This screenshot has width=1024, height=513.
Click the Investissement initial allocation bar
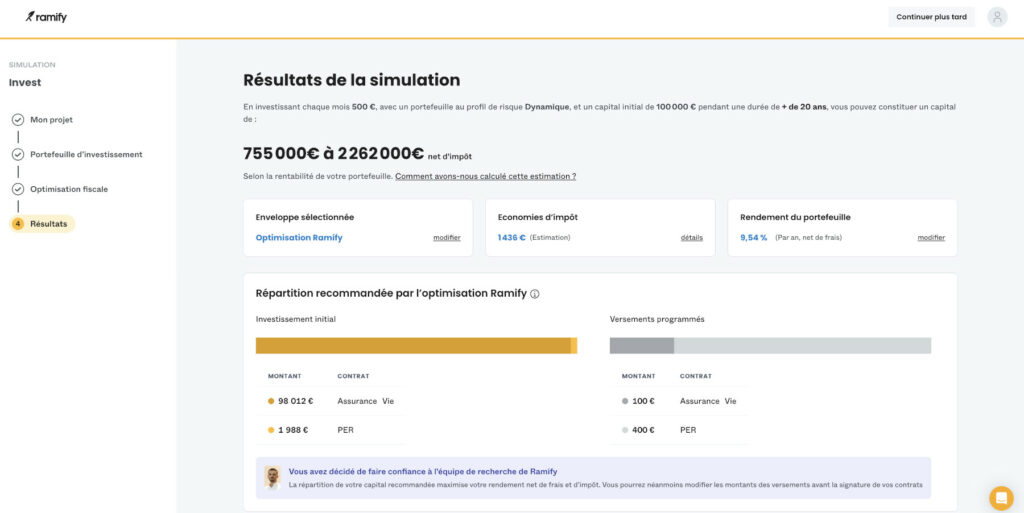[x=416, y=345]
